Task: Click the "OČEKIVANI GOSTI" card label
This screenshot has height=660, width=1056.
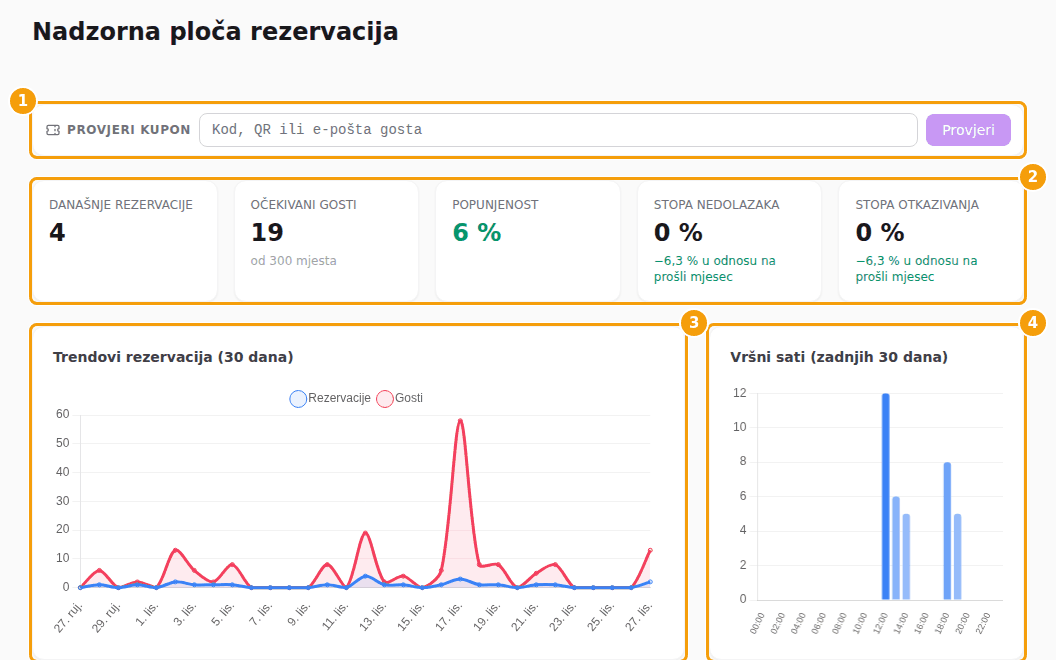Action: pos(304,205)
